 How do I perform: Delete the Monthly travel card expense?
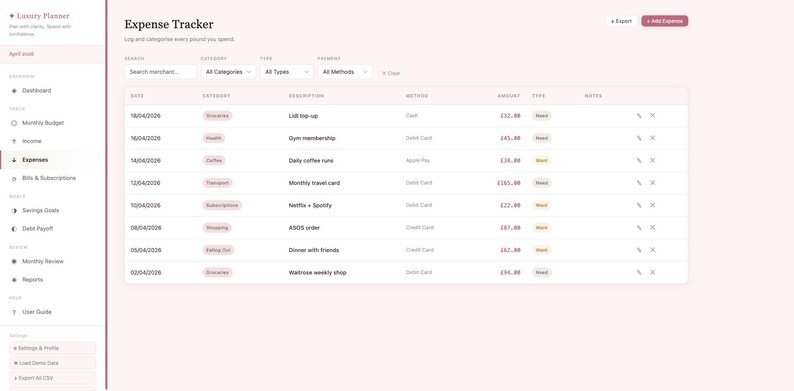pyautogui.click(x=653, y=182)
